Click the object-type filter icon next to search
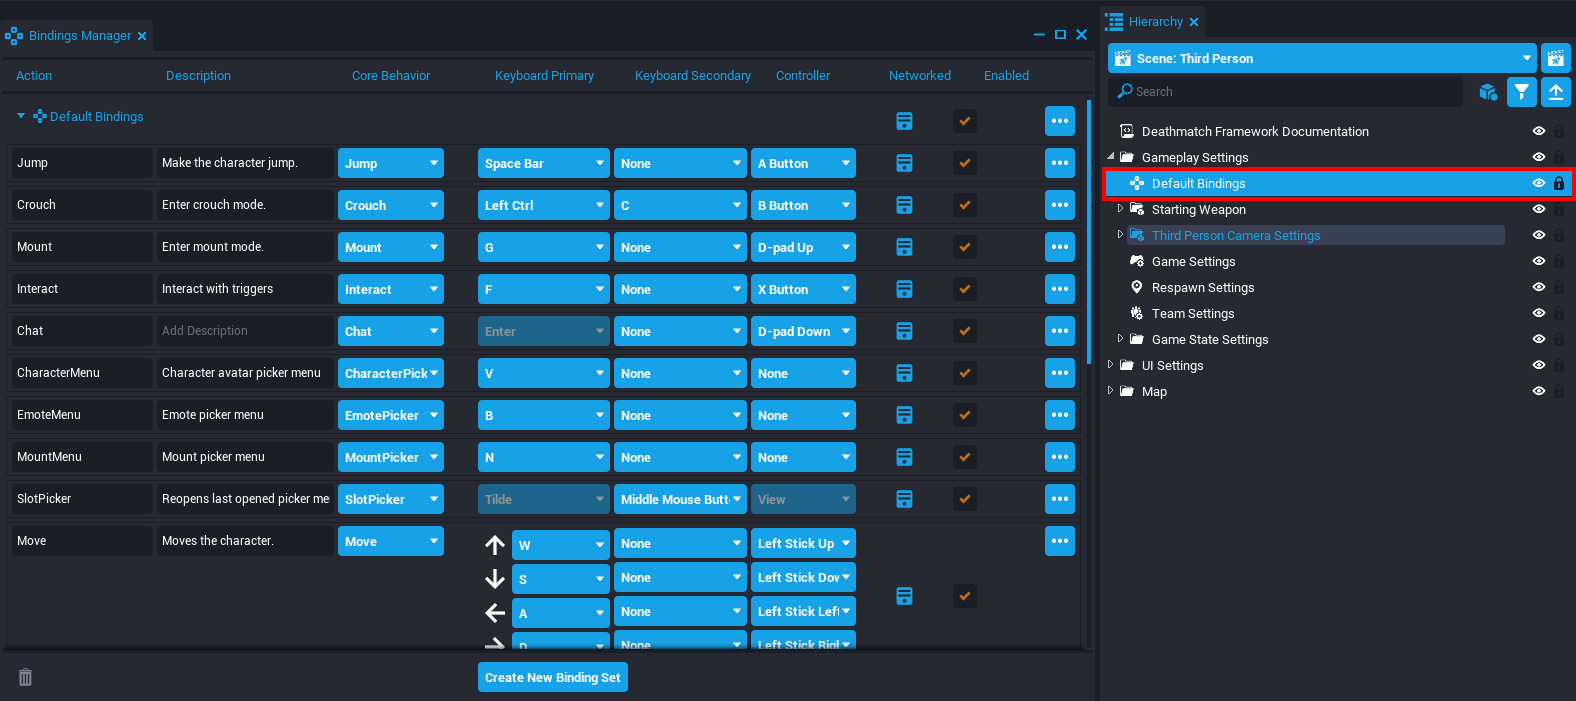The image size is (1576, 701). click(1488, 92)
